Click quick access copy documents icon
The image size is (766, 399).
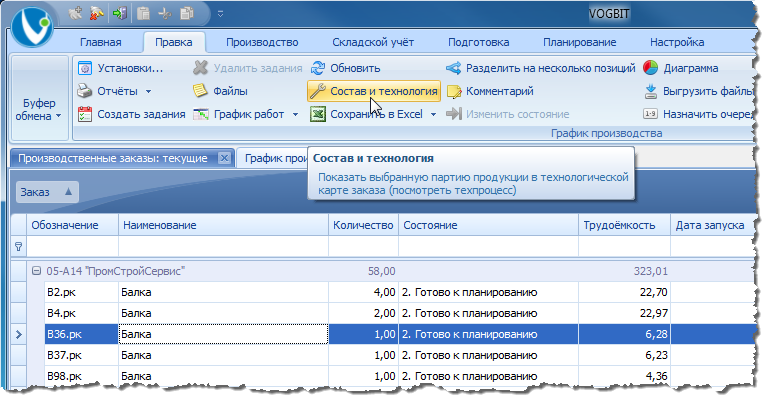pos(187,13)
